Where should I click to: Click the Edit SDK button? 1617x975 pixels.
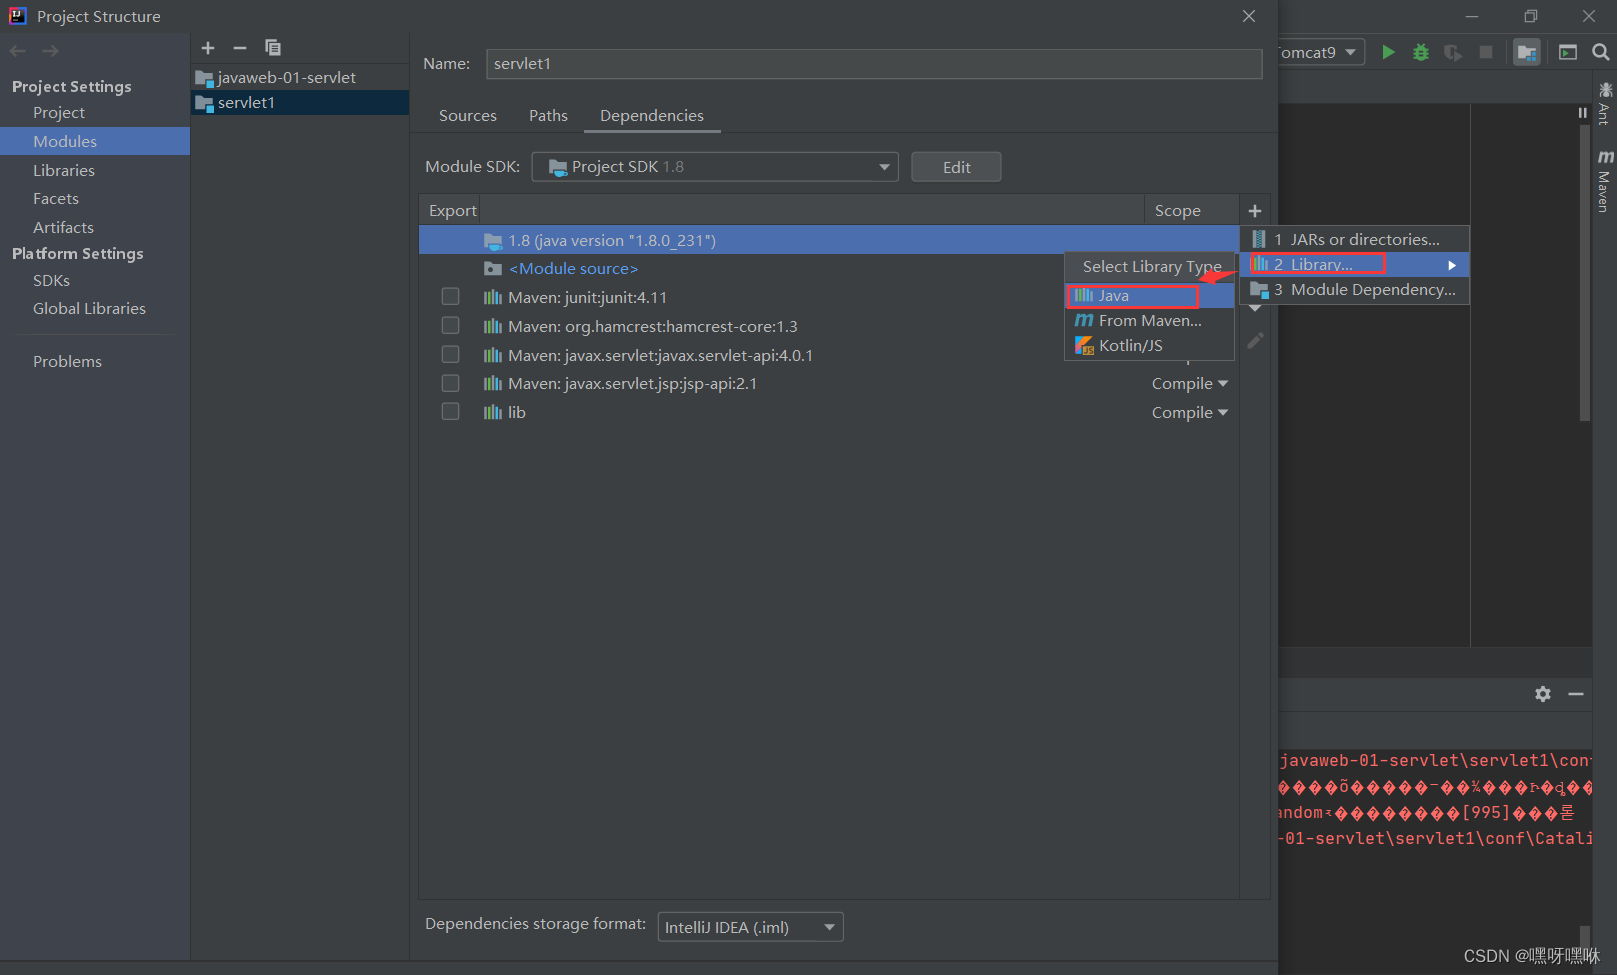tap(956, 167)
